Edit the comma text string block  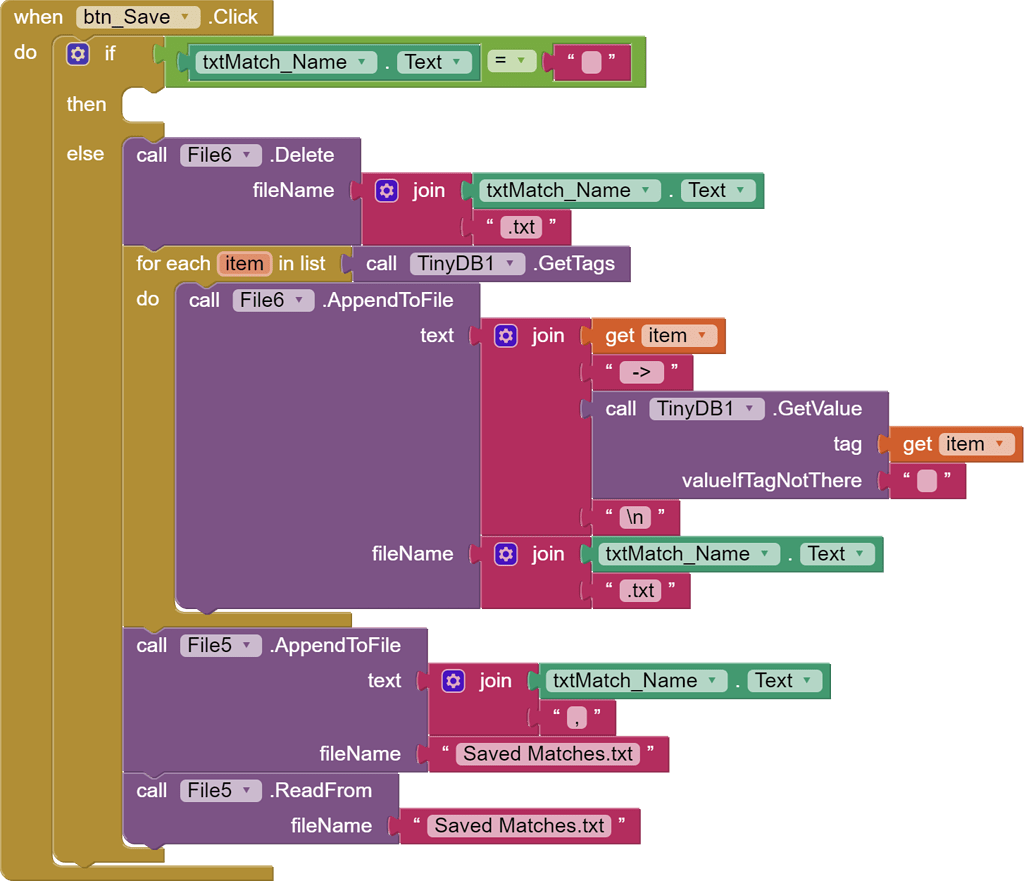click(x=577, y=718)
